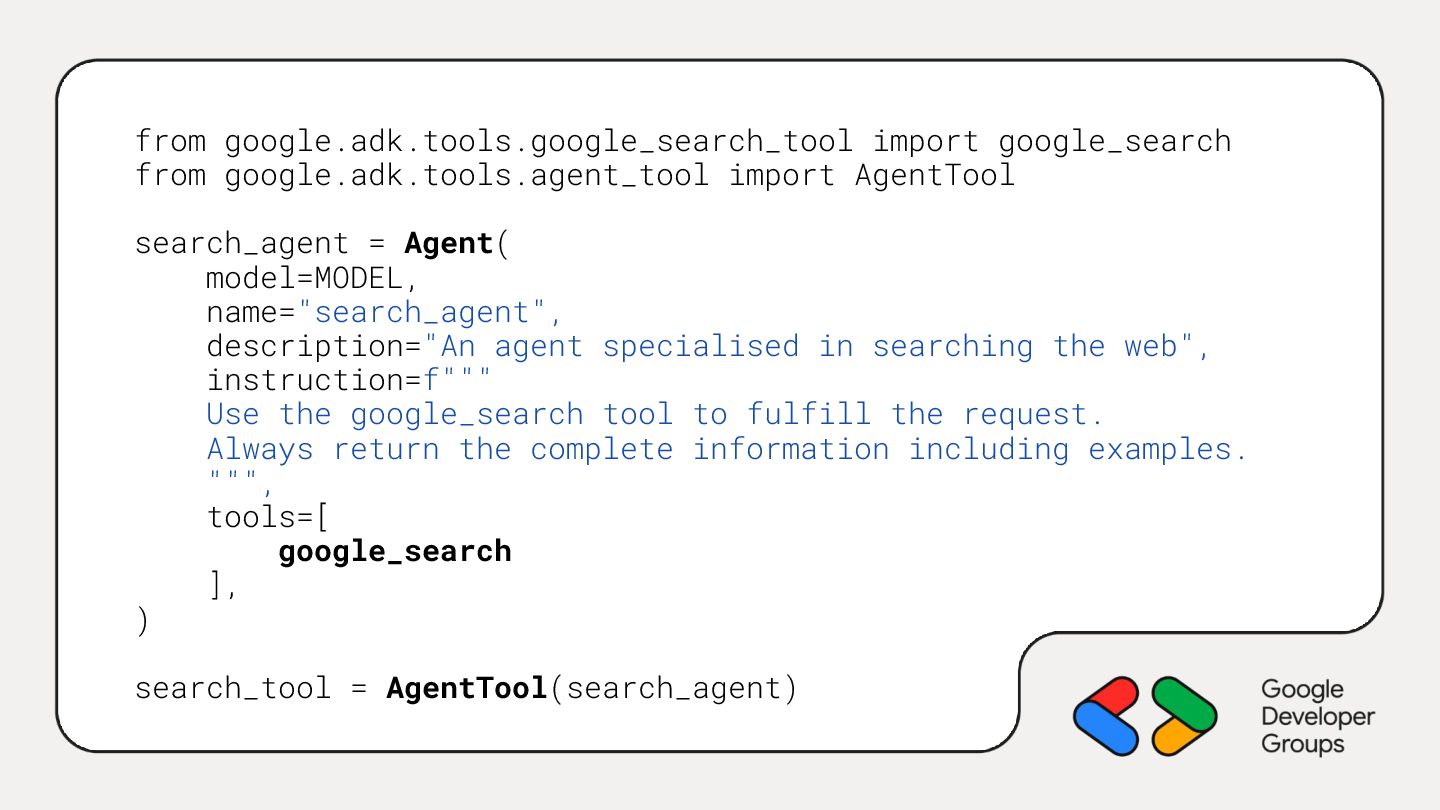Click the tools=[ opening bracket line
Viewport: 1440px width, 810px height.
pyautogui.click(x=268, y=517)
